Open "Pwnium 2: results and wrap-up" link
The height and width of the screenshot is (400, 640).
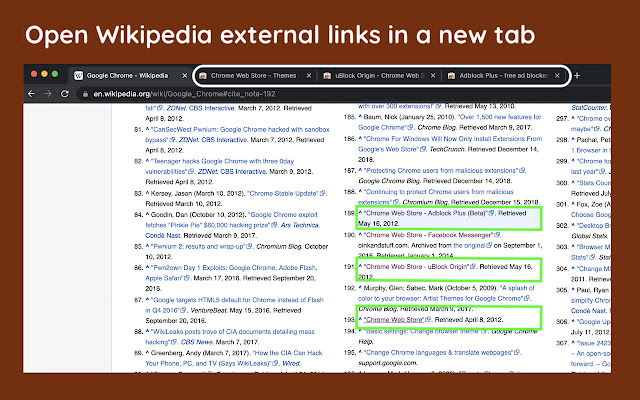click(x=198, y=246)
